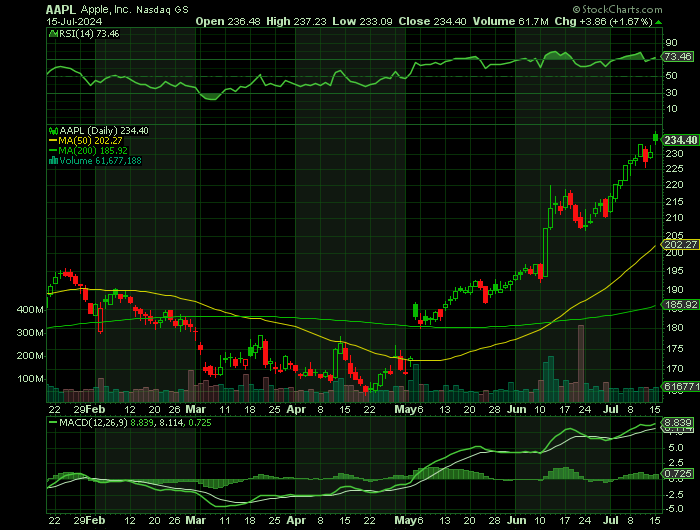The height and width of the screenshot is (530, 700).
Task: Click the 400M volume axis label
Action: pos(30,310)
